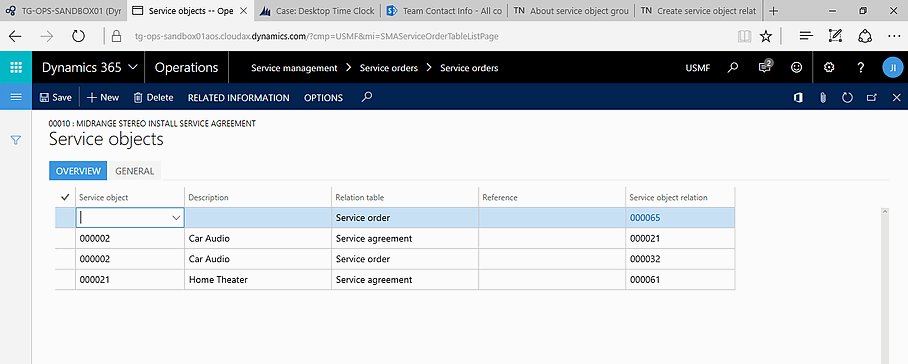
Task: Open form in new window icon
Action: click(872, 98)
